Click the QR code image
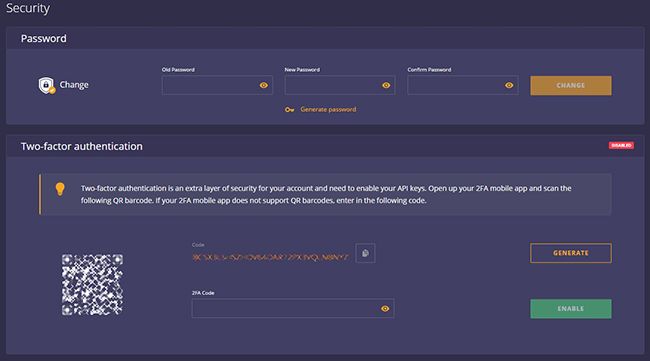 point(92,285)
